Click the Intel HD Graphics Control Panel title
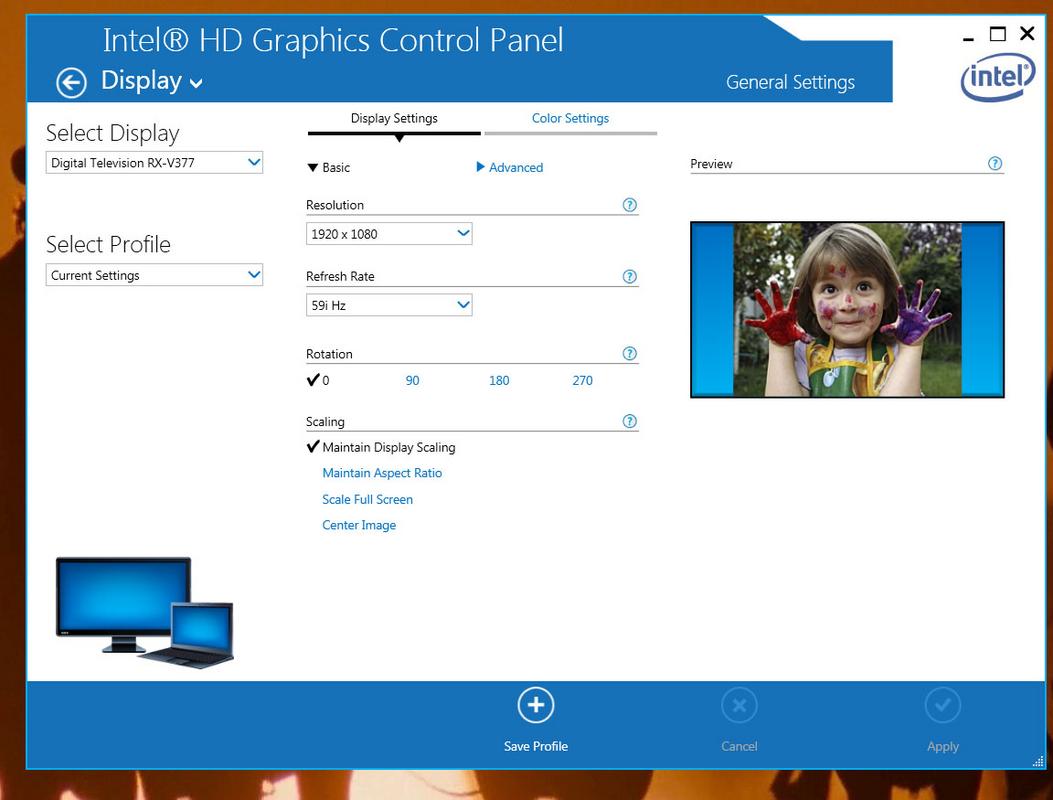Viewport: 1053px width, 800px height. 333,40
